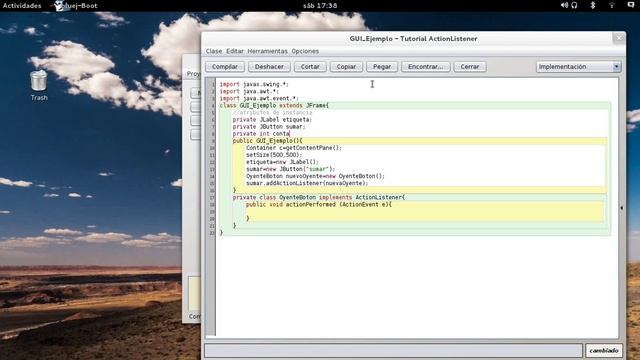Screen dimensions: 640x360
Task: Open the Opciones menu
Action: click(x=305, y=51)
